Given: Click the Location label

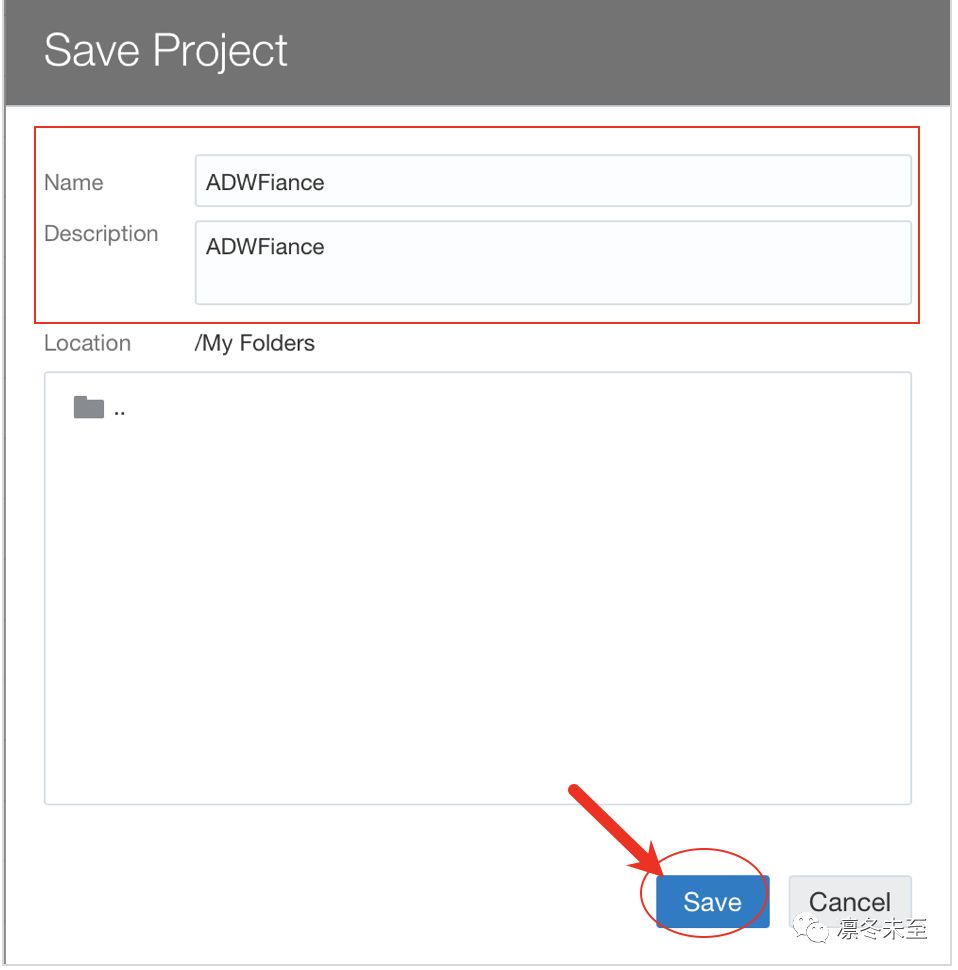Looking at the screenshot, I should click(87, 343).
